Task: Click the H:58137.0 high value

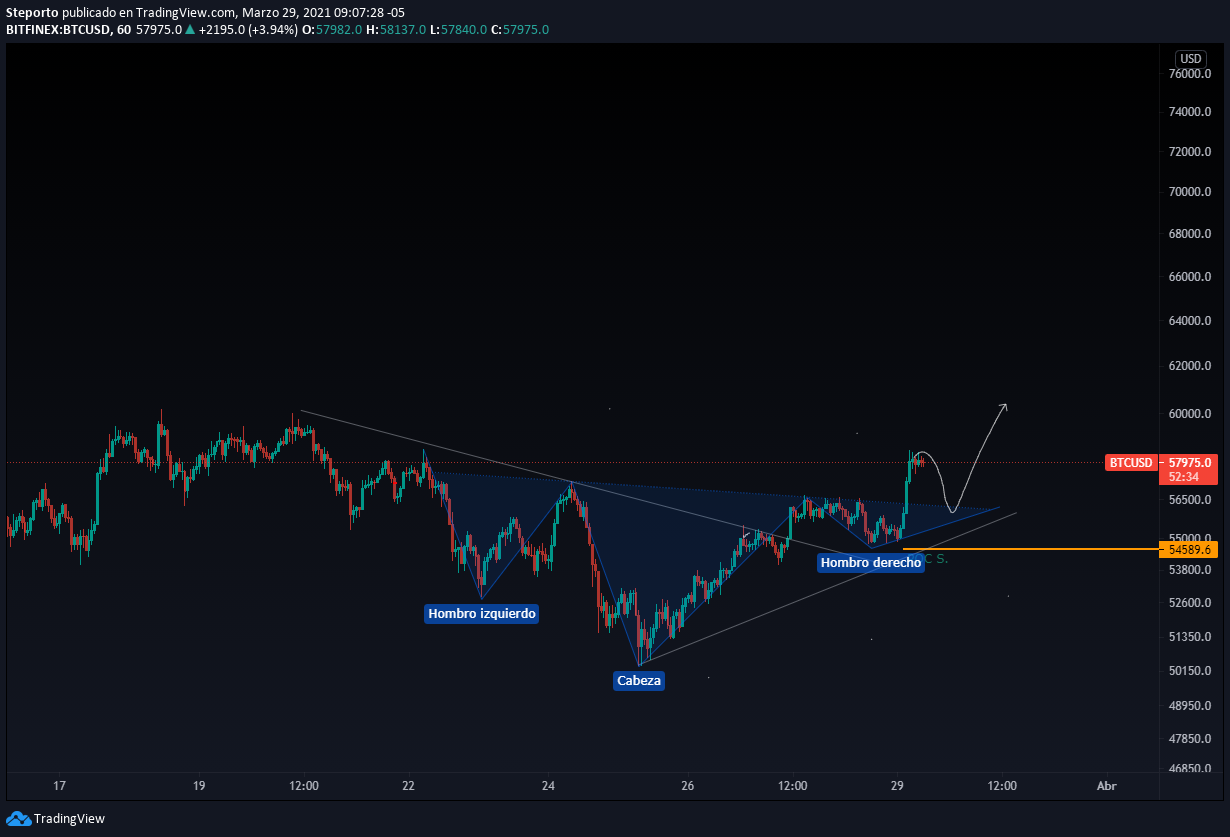Action: 396,30
